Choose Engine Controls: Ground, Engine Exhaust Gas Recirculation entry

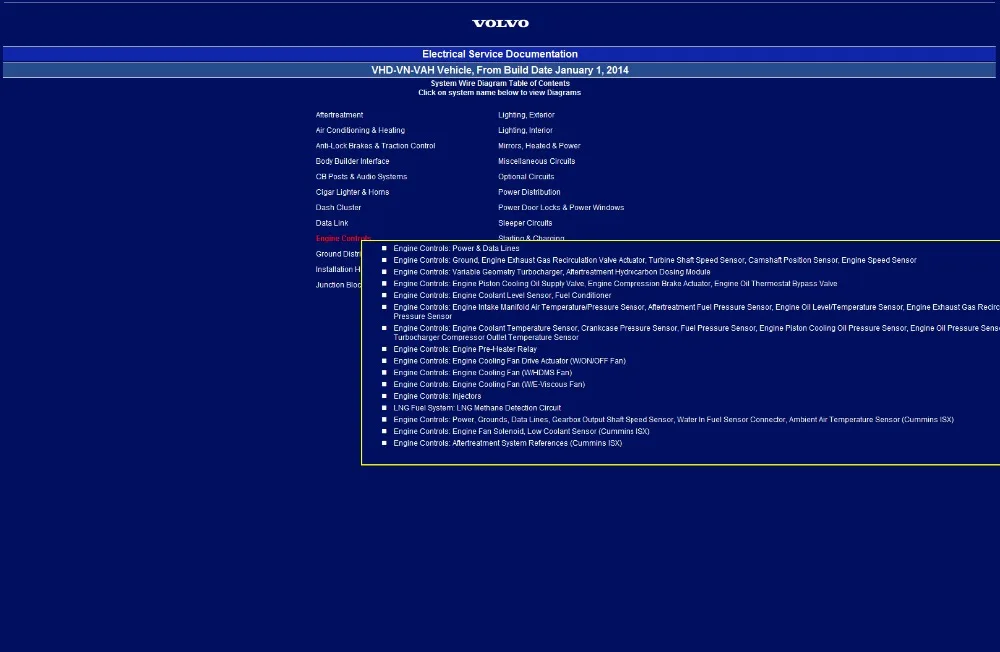point(654,260)
